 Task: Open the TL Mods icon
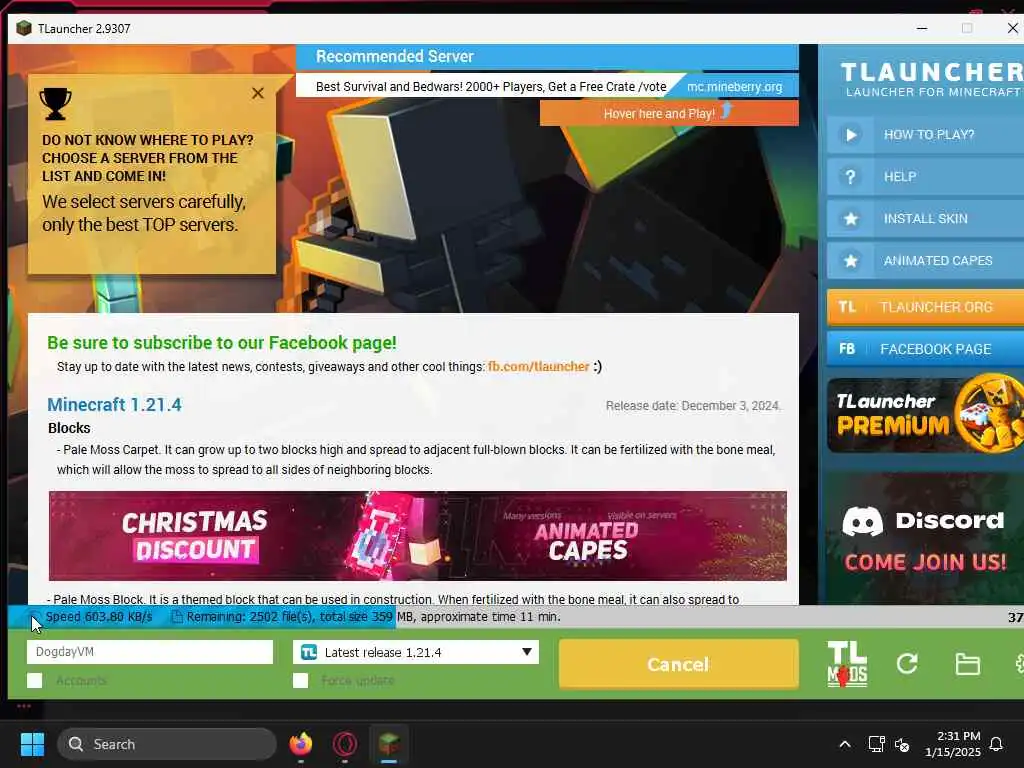[847, 664]
